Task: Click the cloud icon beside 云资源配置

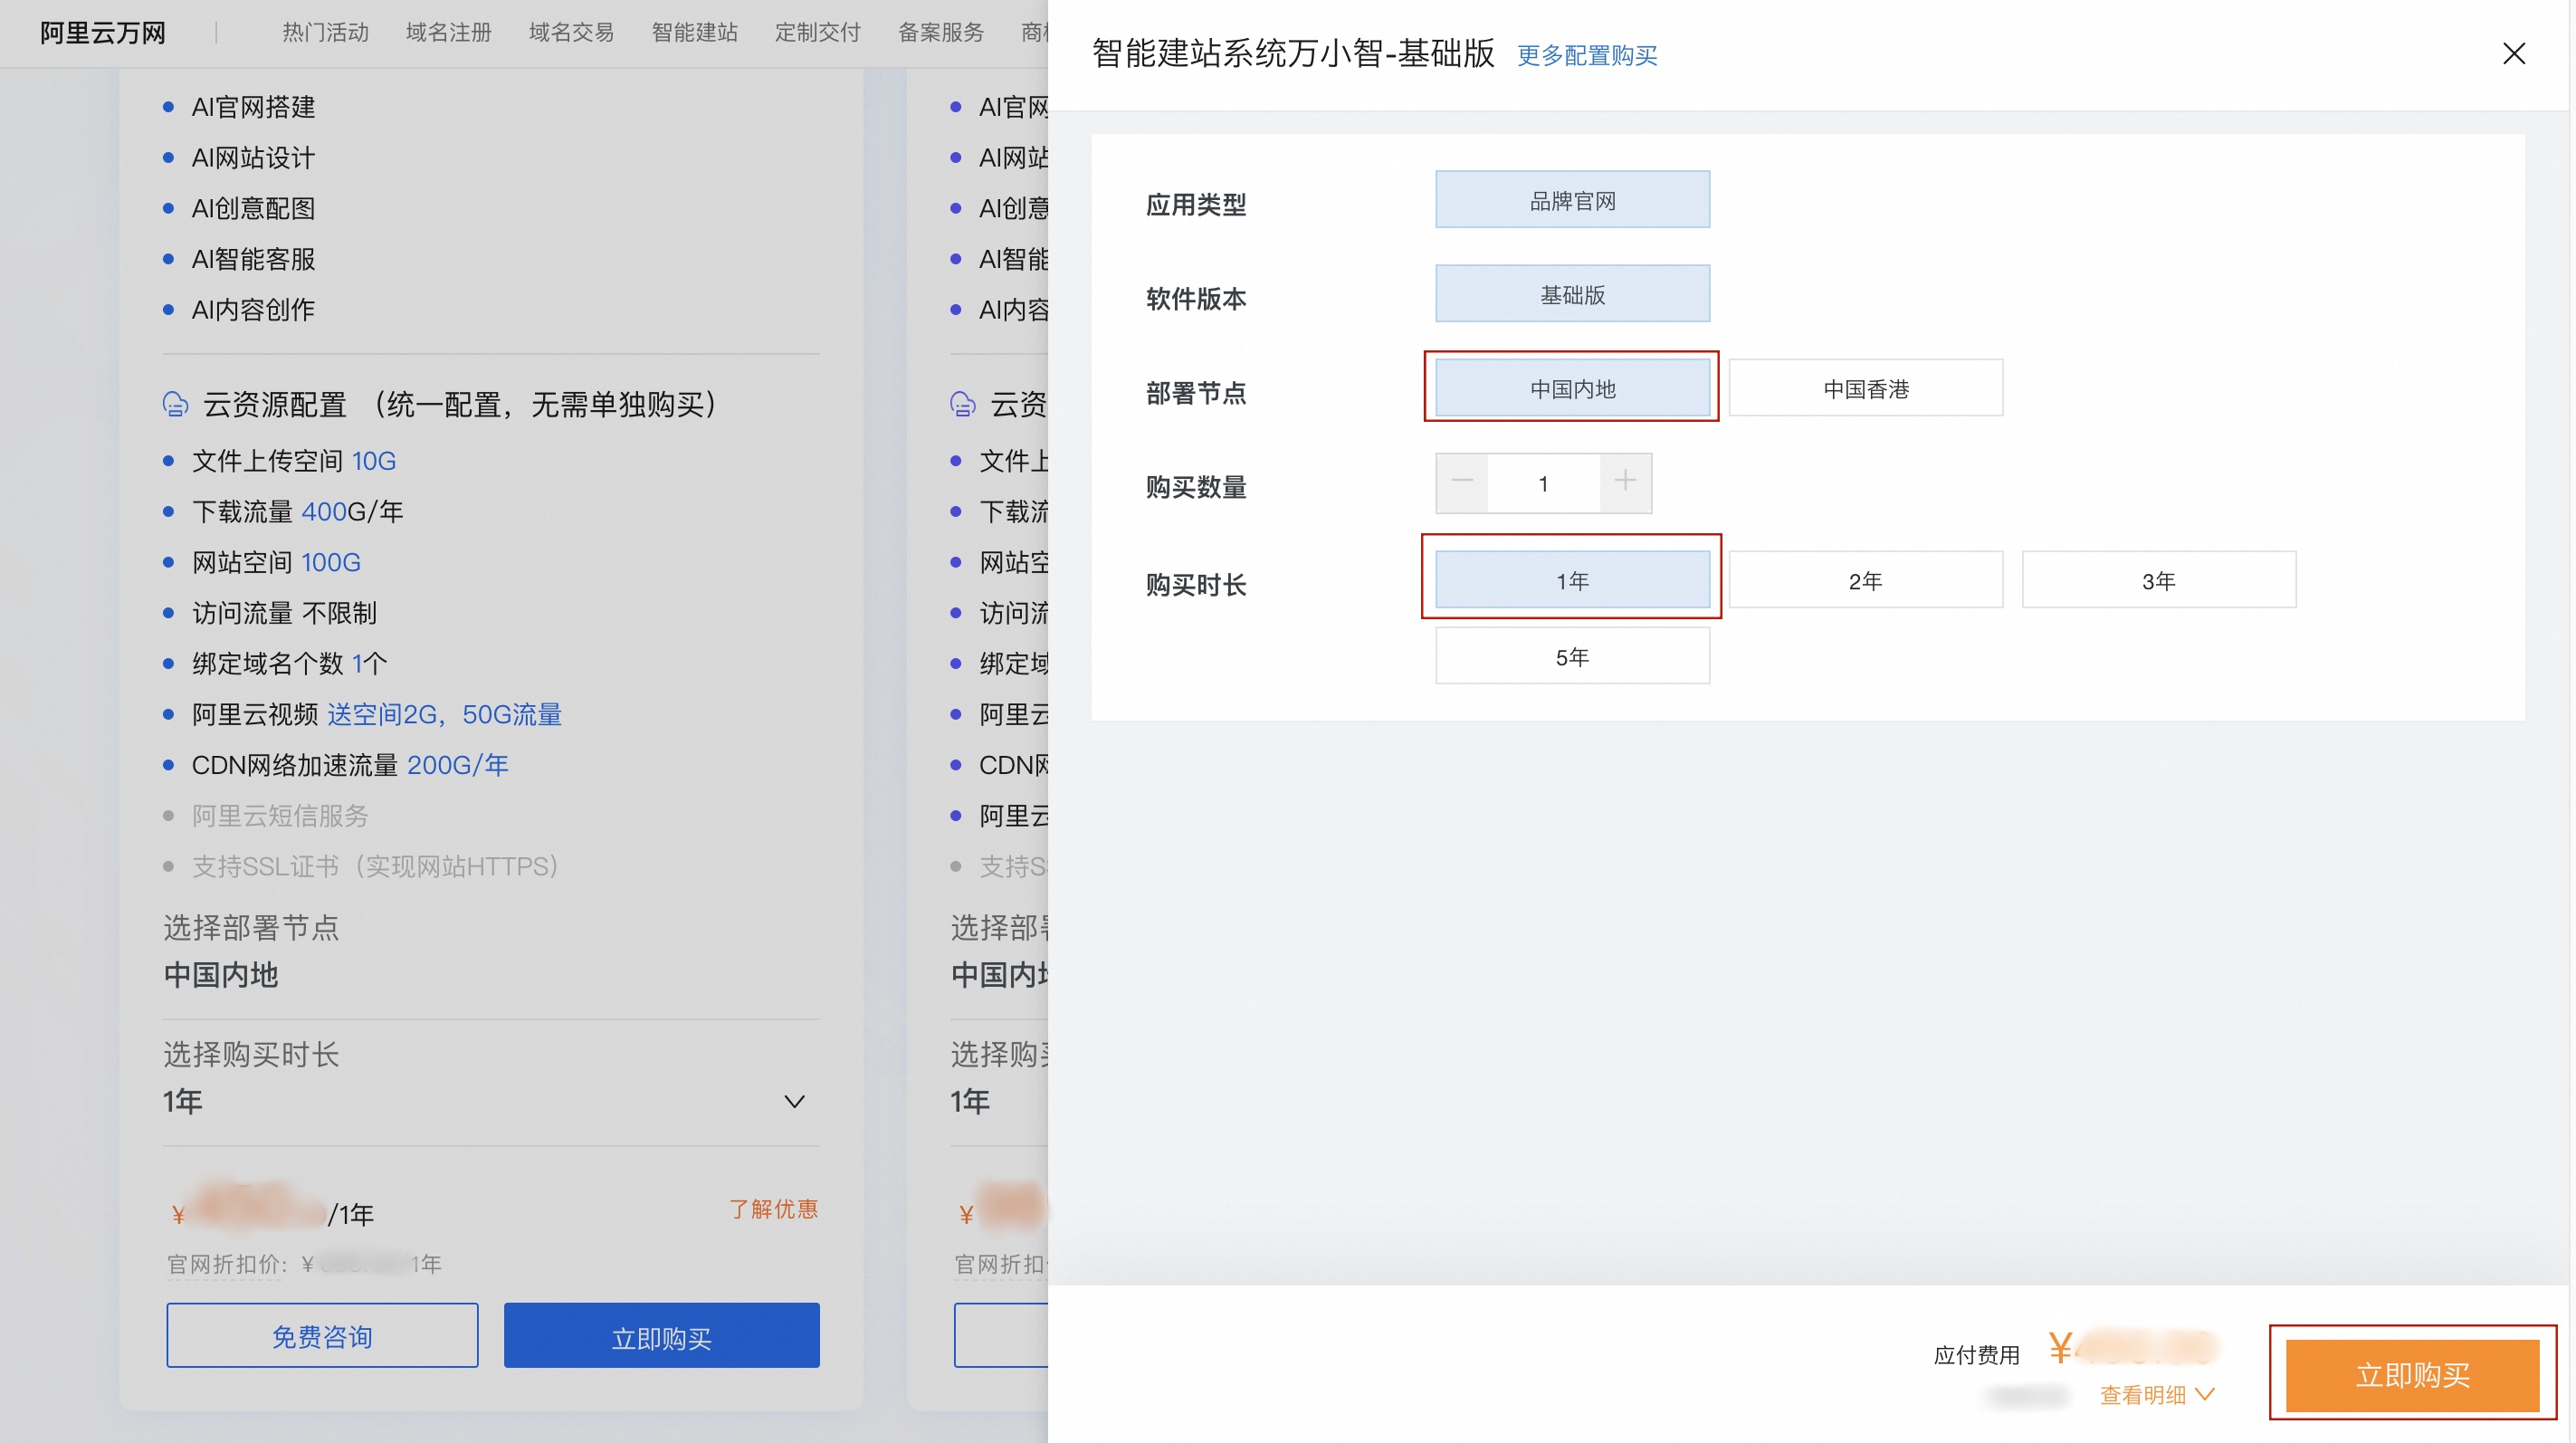Action: pos(174,404)
